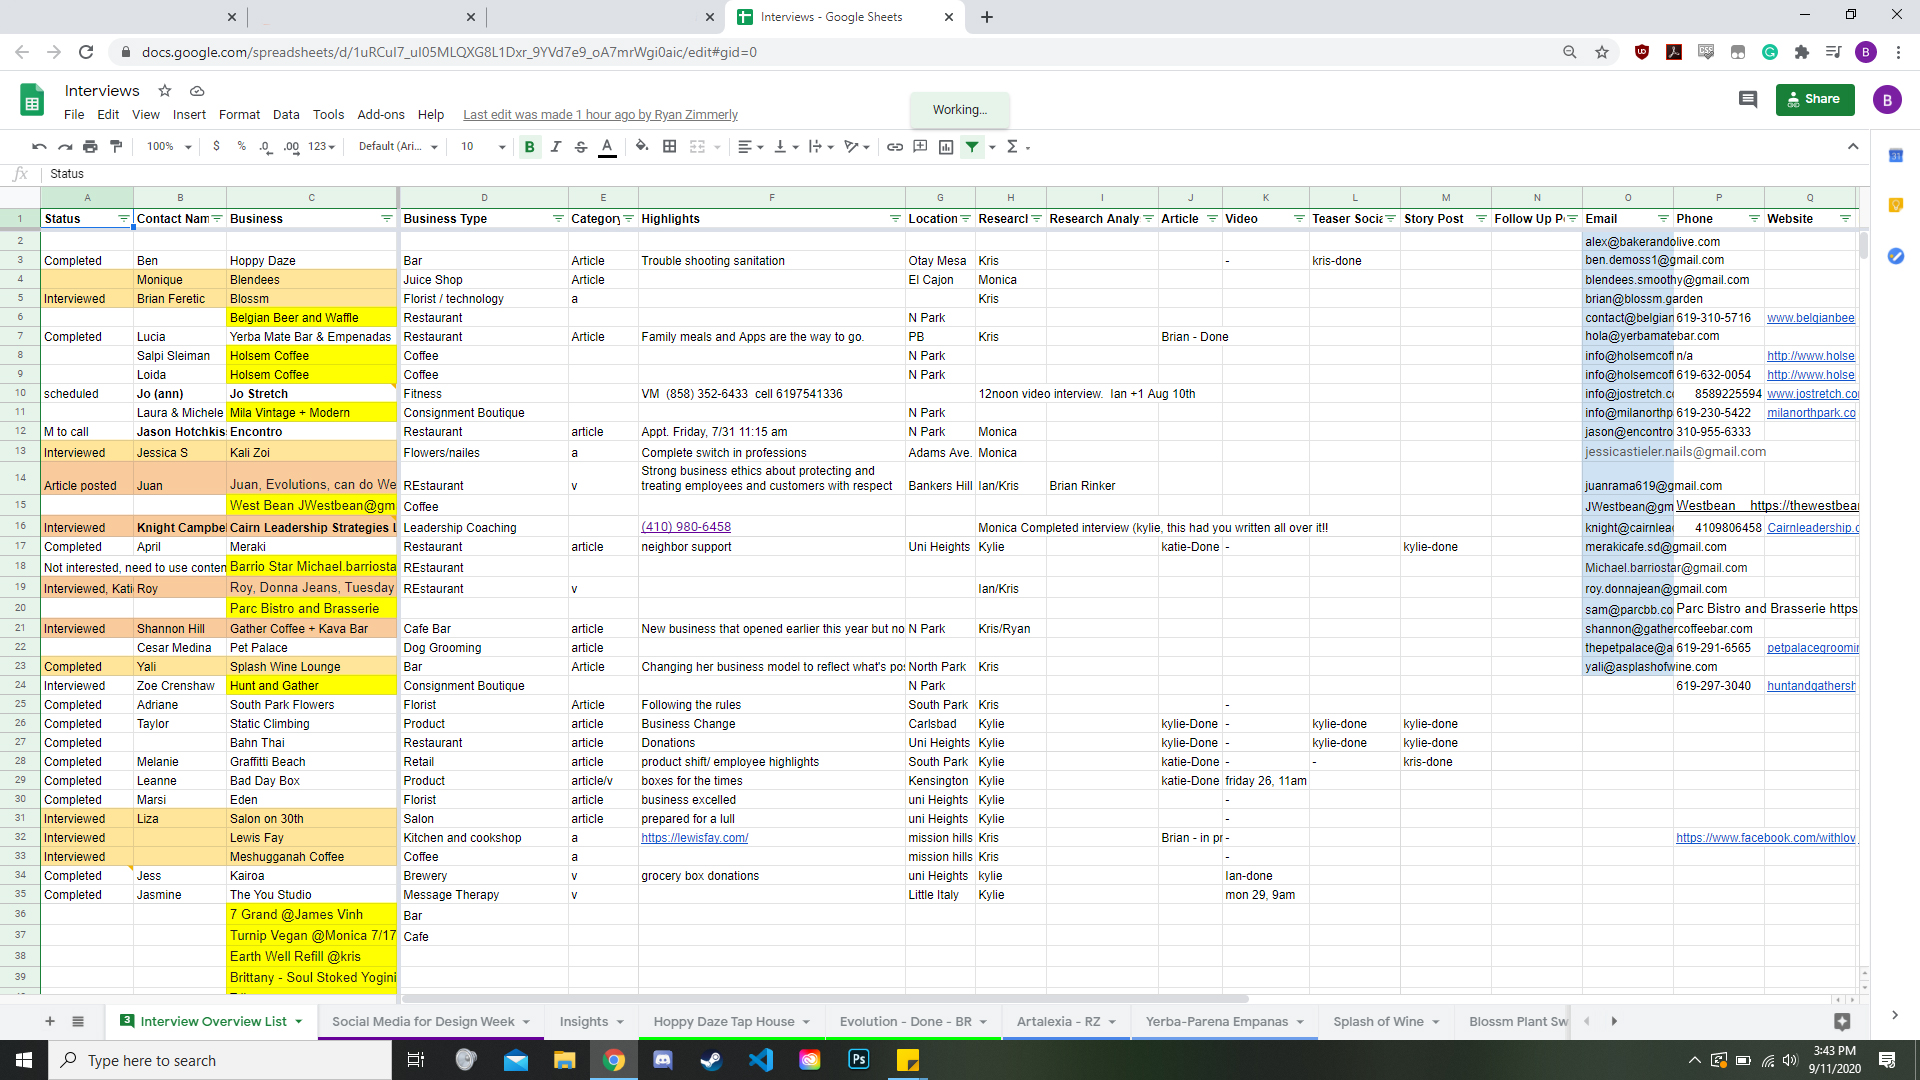Open the huntandgathersh website link
Screen dimensions: 1920x1080
tap(1811, 686)
